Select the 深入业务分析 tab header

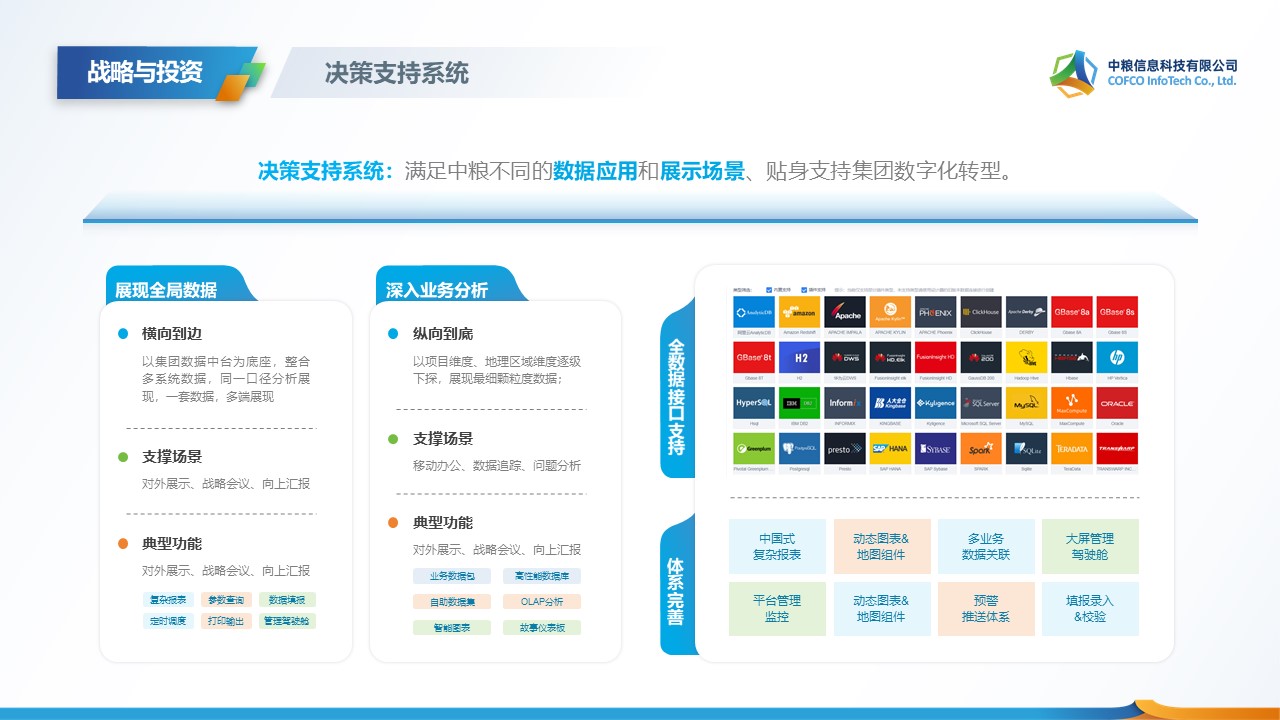coord(437,290)
